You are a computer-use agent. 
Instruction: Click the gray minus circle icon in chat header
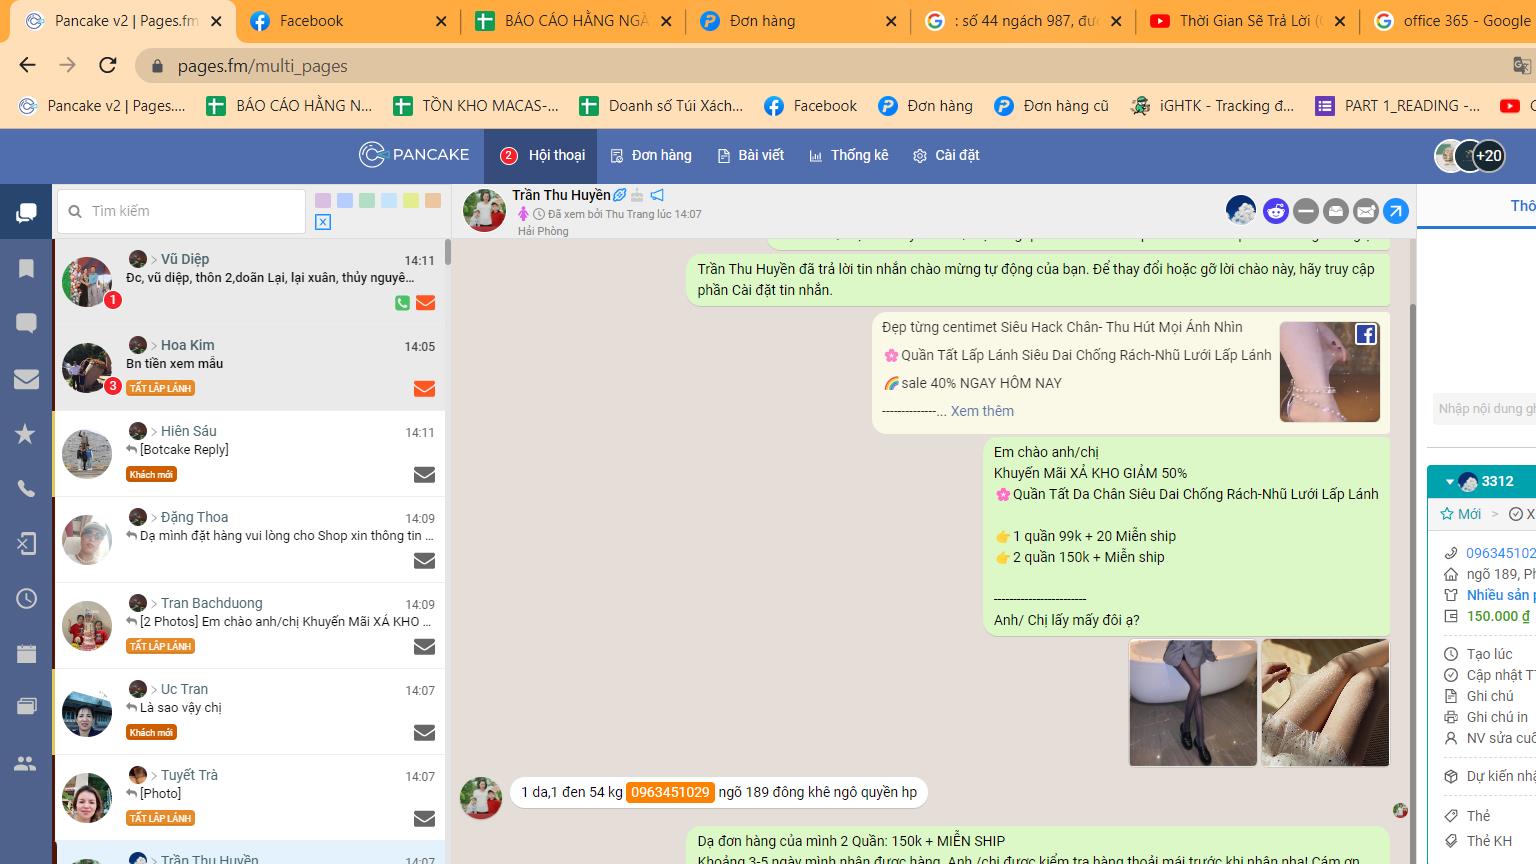1305,210
